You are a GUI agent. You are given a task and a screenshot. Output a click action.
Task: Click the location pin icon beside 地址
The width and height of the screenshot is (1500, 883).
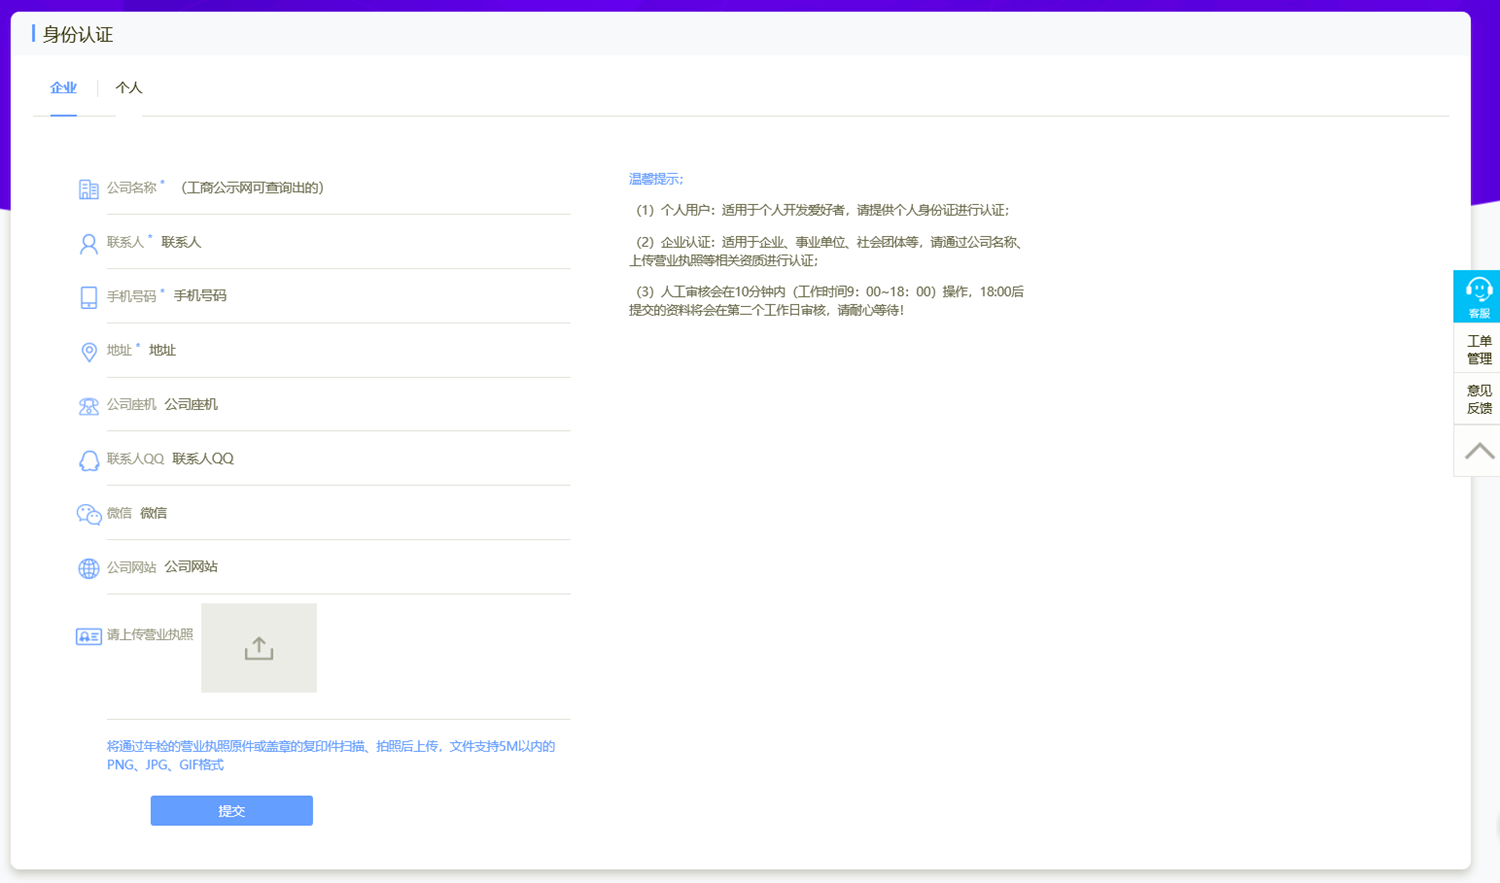pos(88,351)
